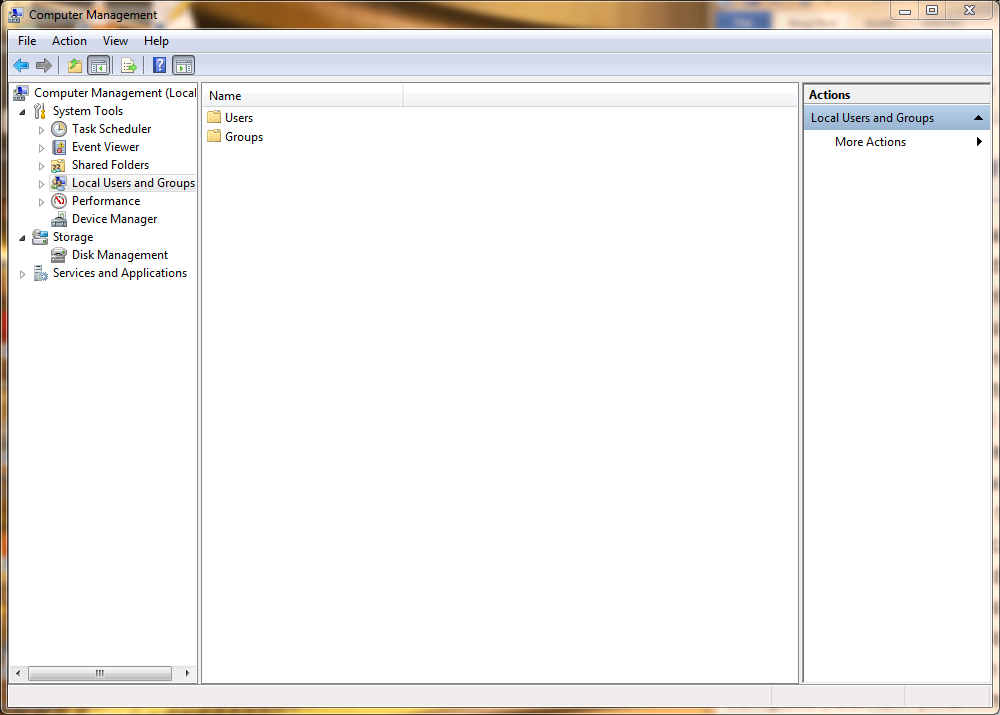Click the Computer Management title bar icon

(x=16, y=15)
